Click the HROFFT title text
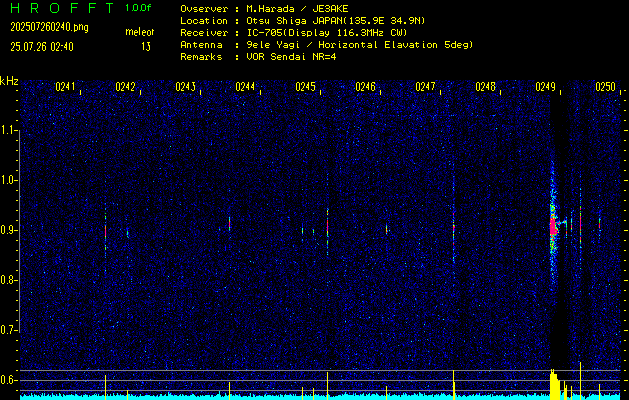Viewport: 629px width, 400px height. (59, 8)
